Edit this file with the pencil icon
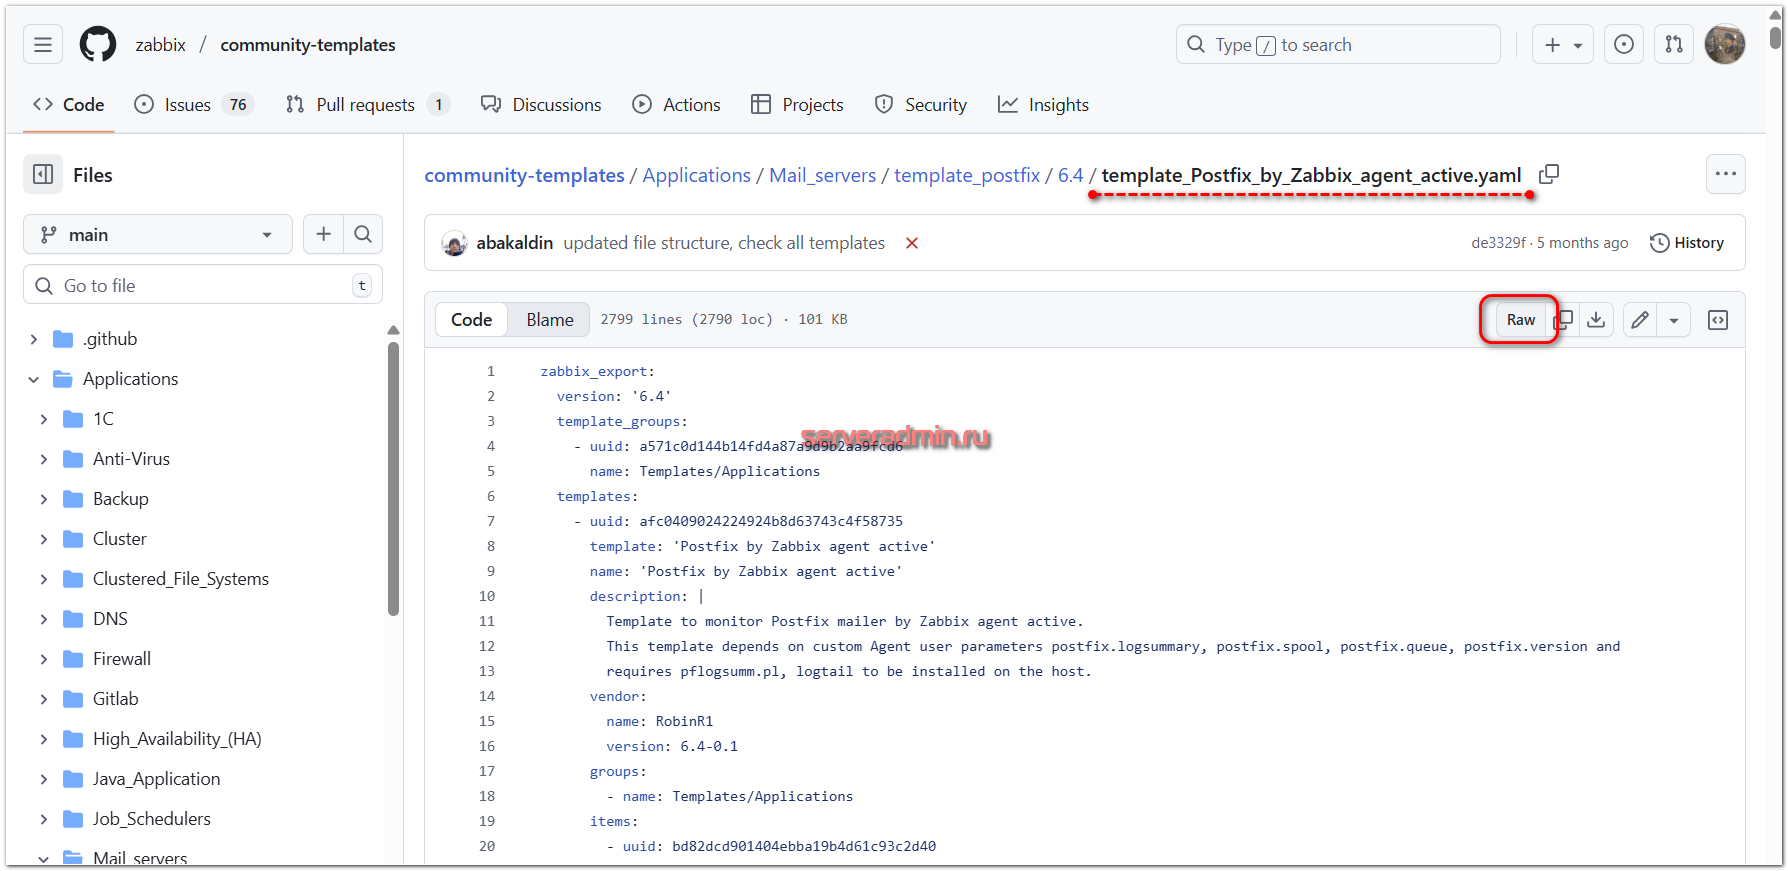This screenshot has height=871, width=1788. click(x=1640, y=320)
